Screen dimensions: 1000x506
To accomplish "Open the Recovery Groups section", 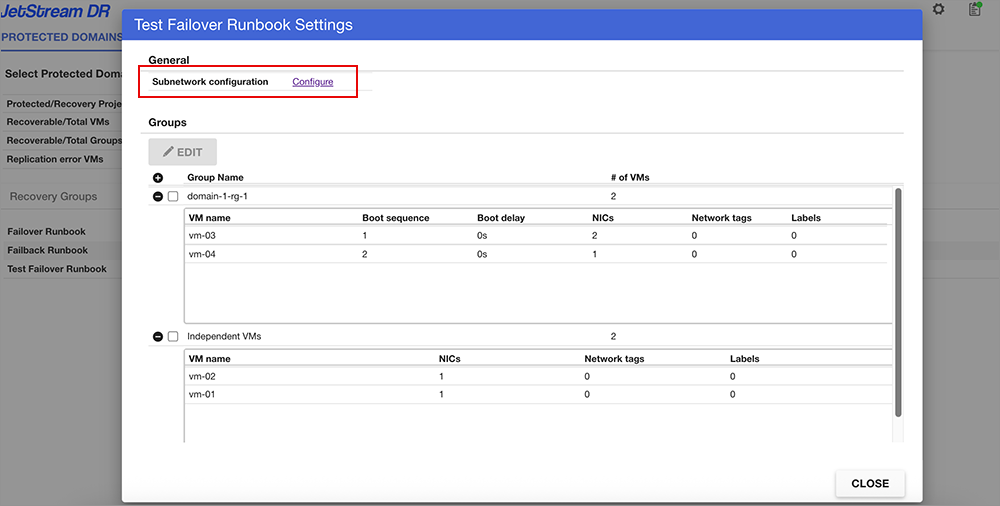I will click(x=53, y=196).
